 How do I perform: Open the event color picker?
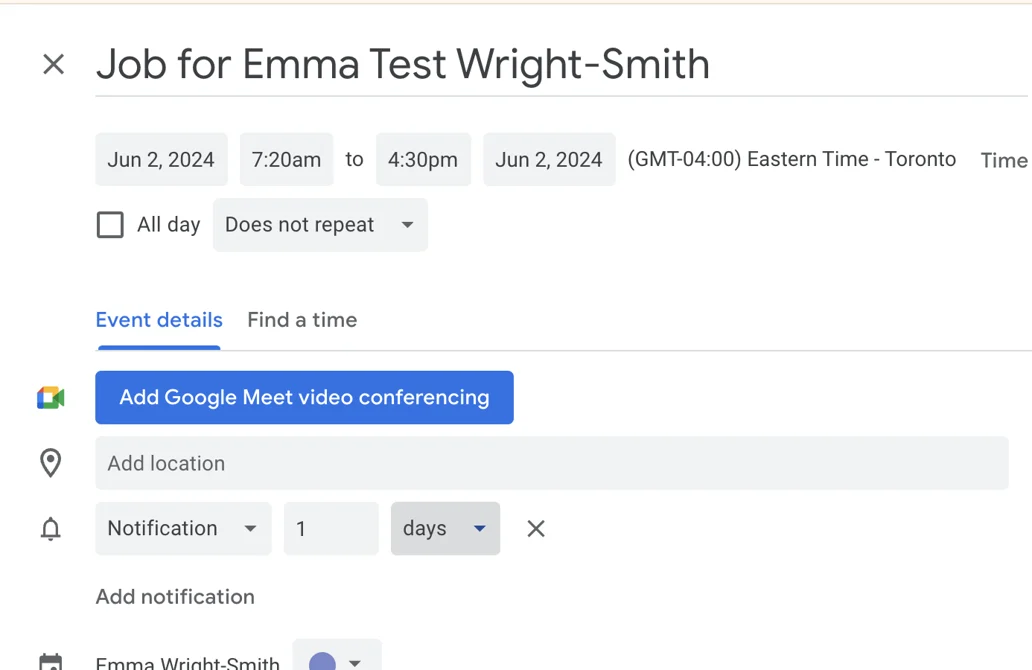336,660
